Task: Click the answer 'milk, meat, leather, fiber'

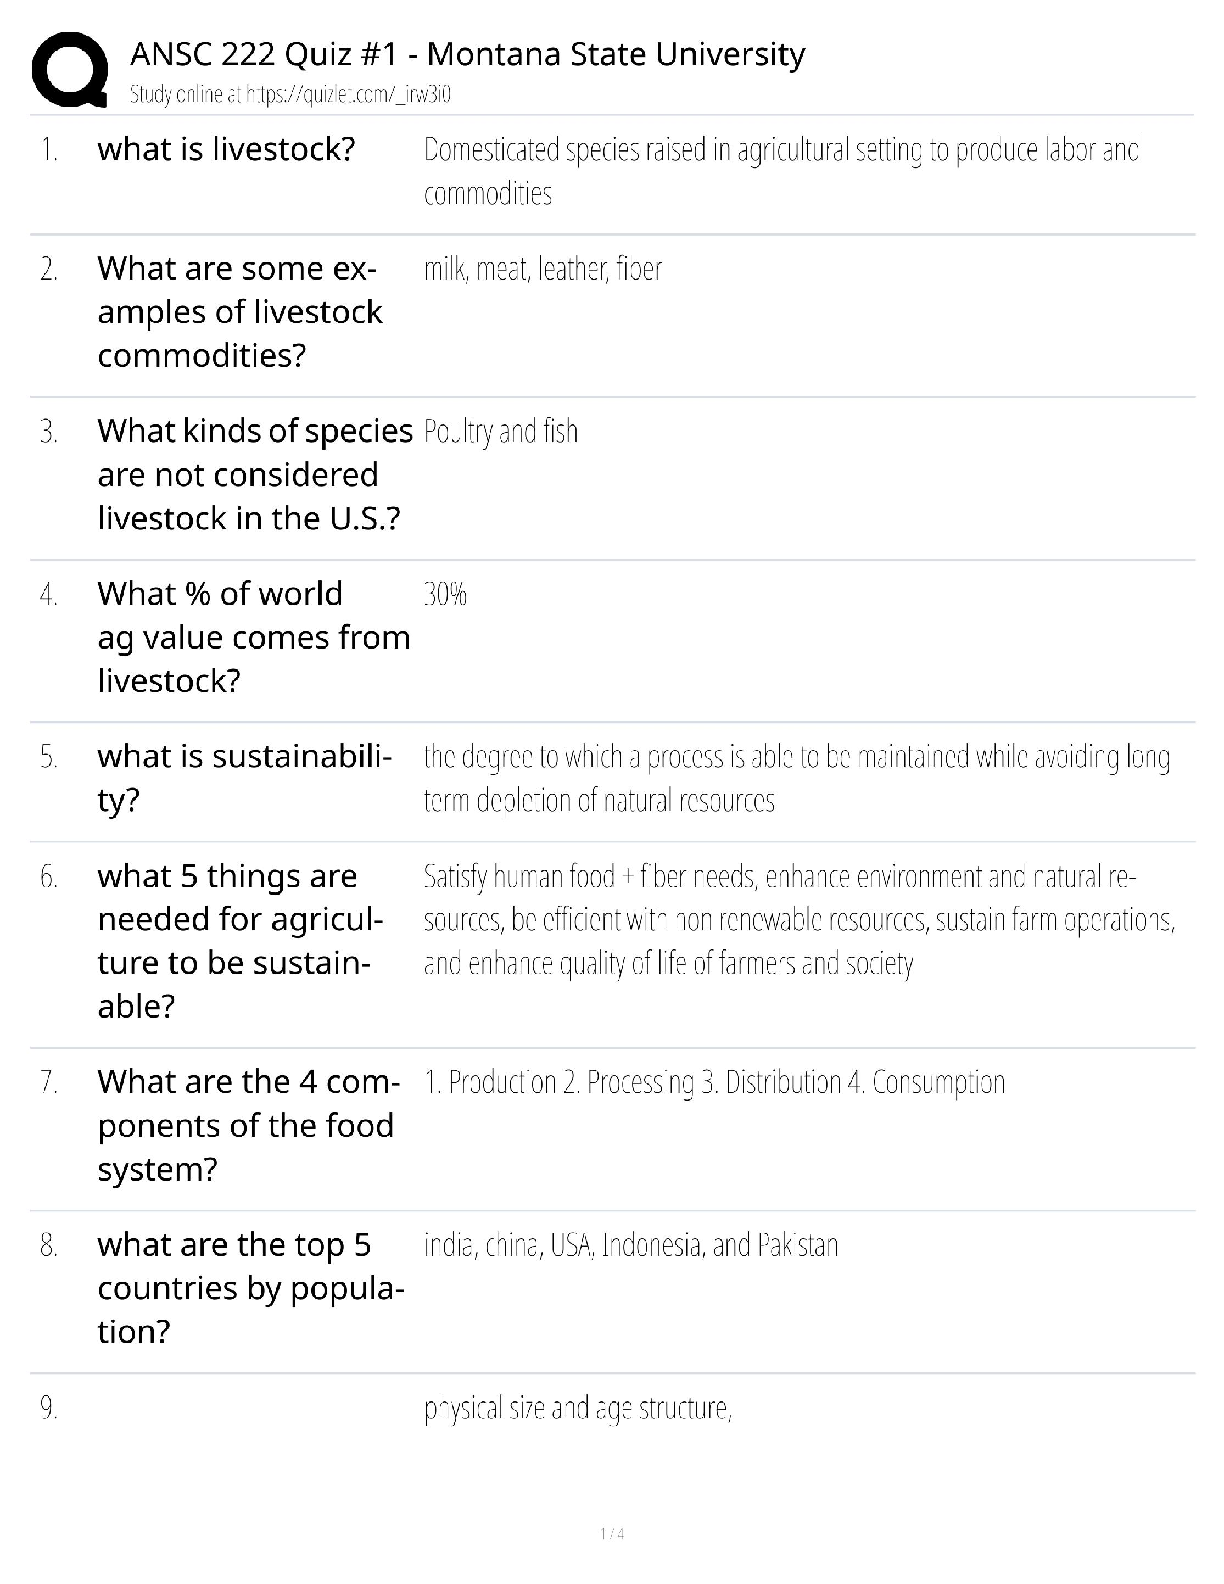Action: [x=542, y=269]
